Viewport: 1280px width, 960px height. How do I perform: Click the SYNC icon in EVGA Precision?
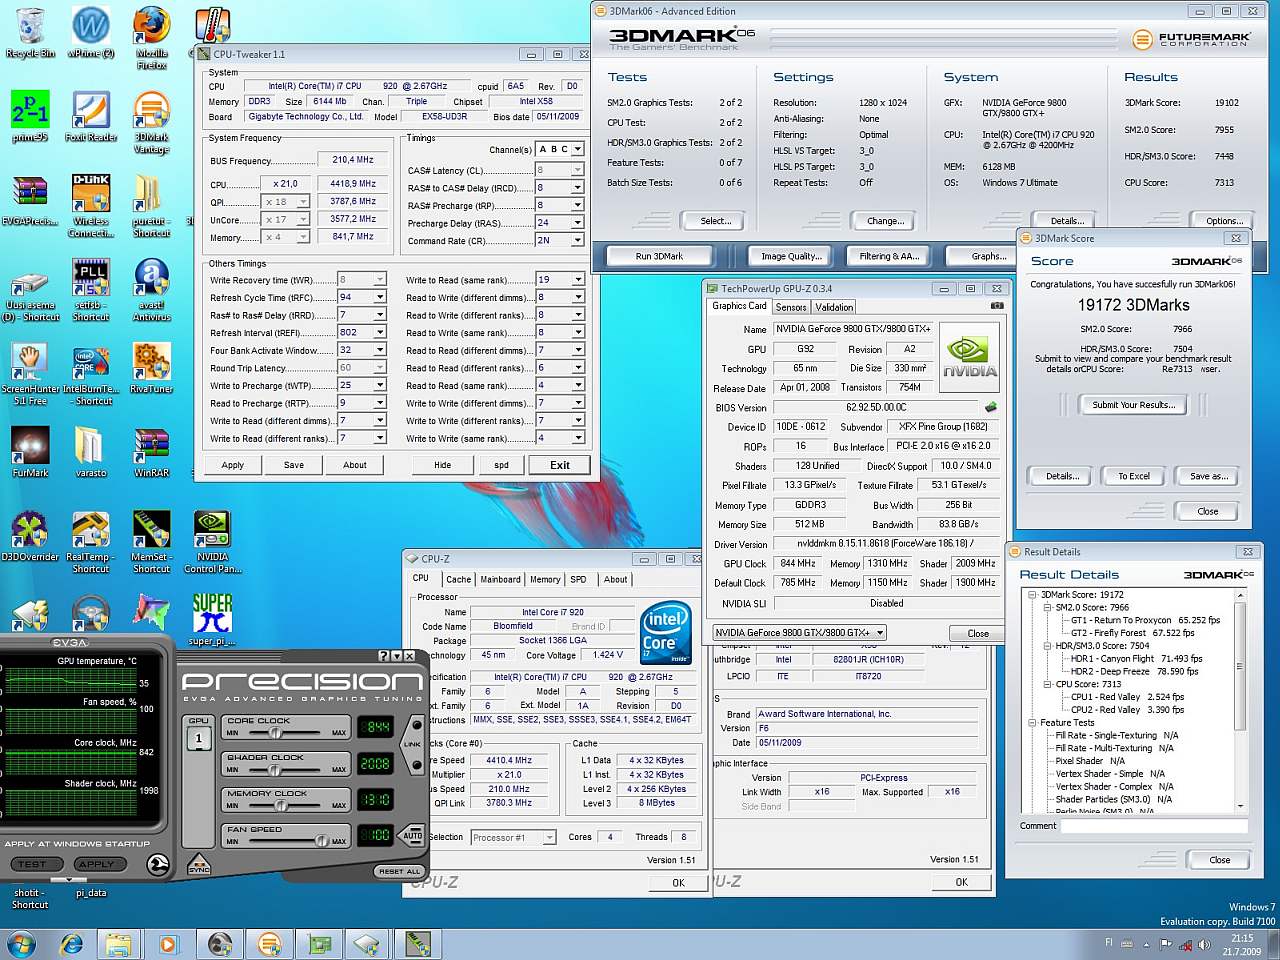[x=199, y=864]
